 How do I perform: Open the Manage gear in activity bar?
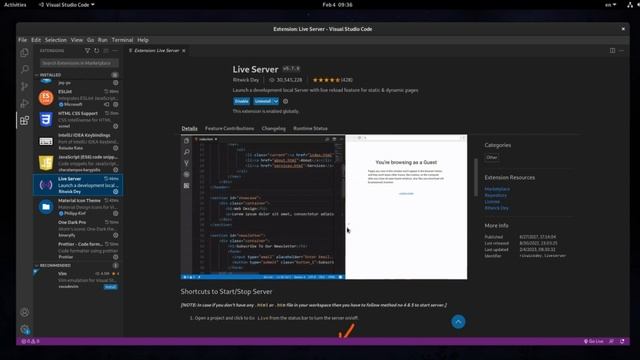tap(24, 329)
